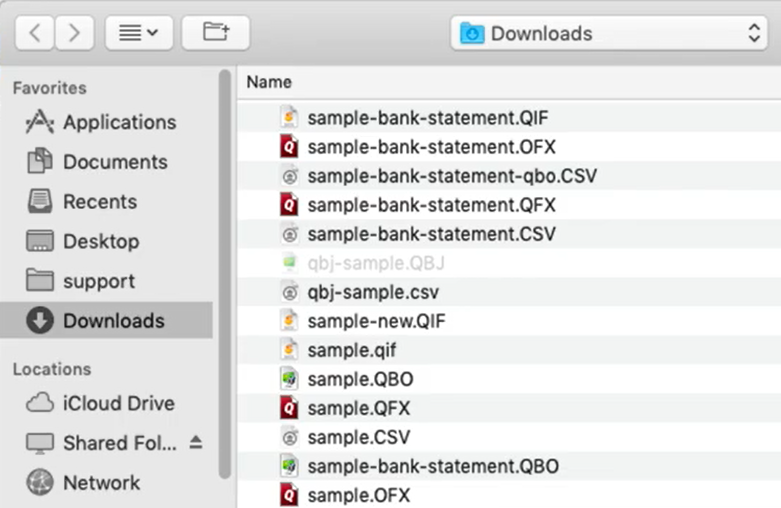781x508 pixels.
Task: Click the icon of sample-bank-statement.CSV
Action: [x=289, y=234]
